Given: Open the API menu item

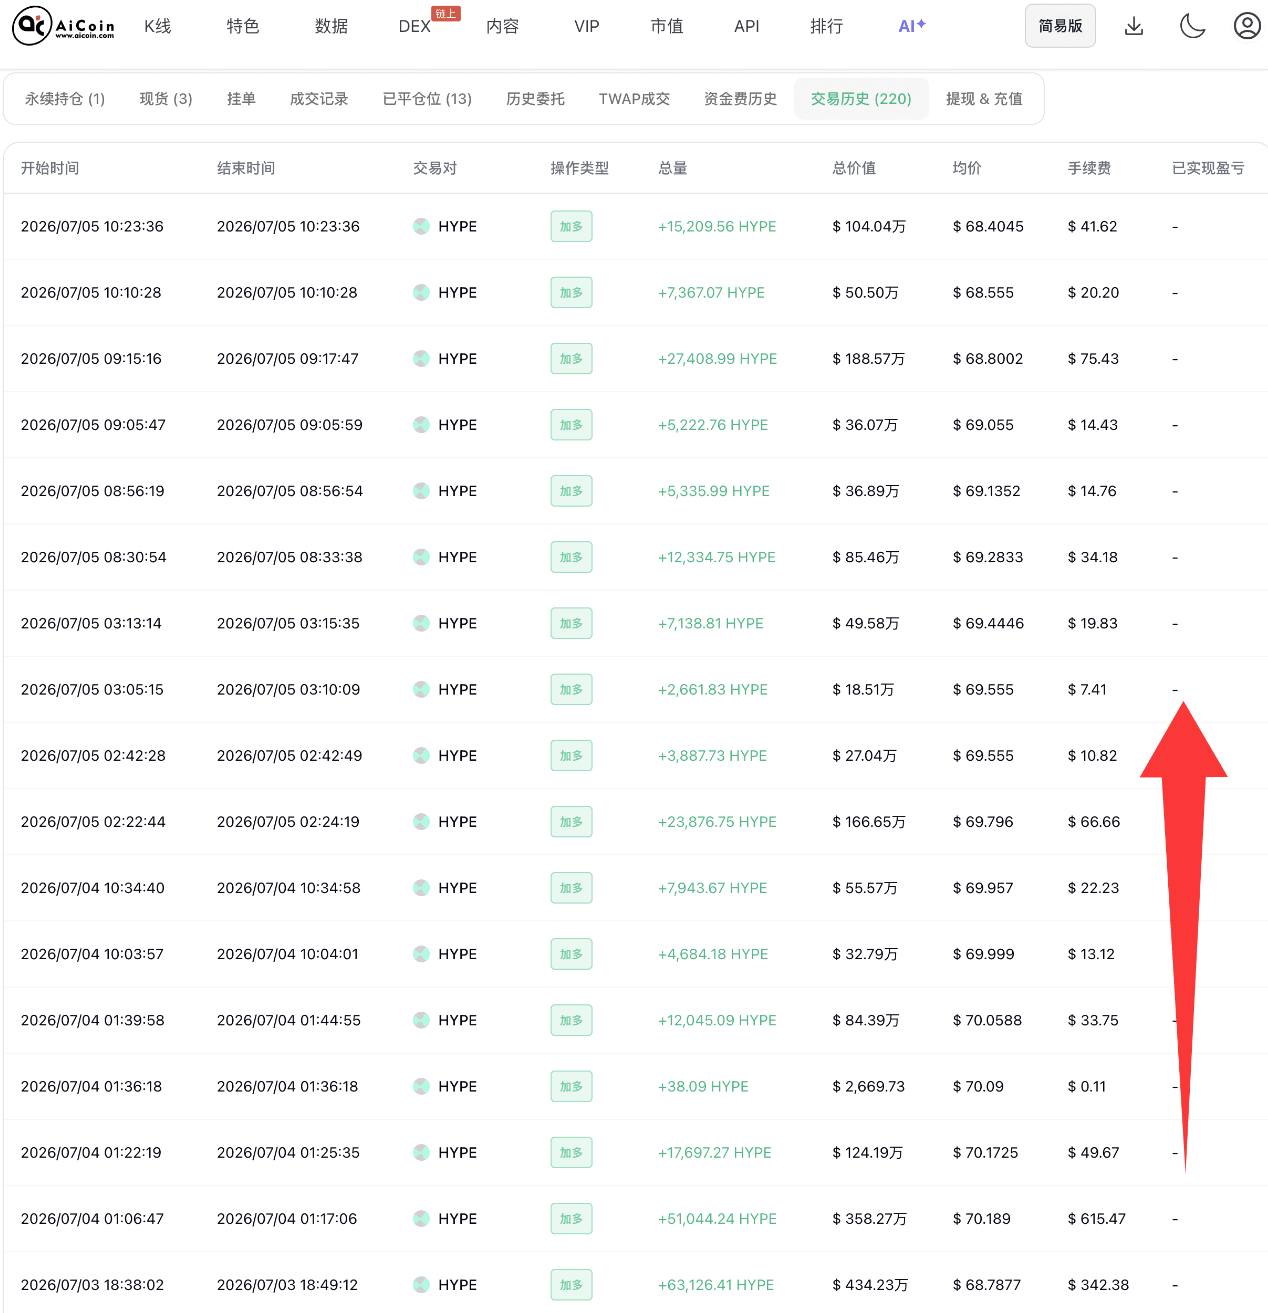Looking at the screenshot, I should coord(747,26).
